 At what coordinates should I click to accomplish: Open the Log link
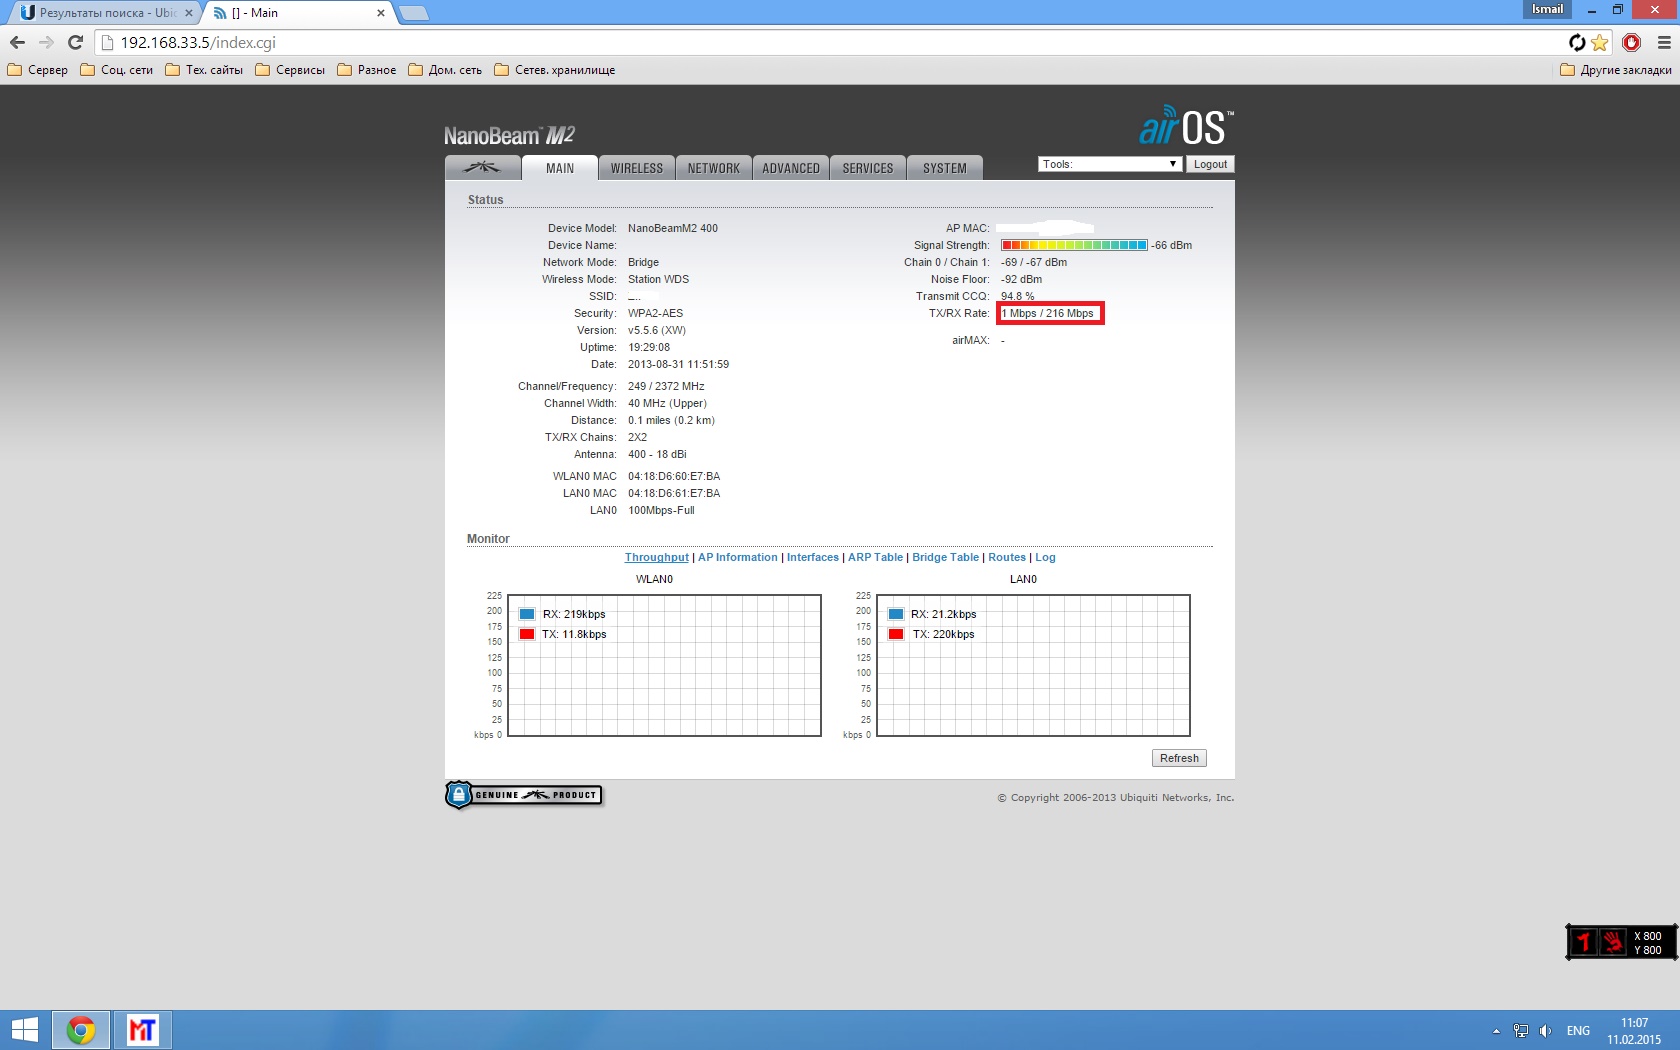click(1045, 557)
